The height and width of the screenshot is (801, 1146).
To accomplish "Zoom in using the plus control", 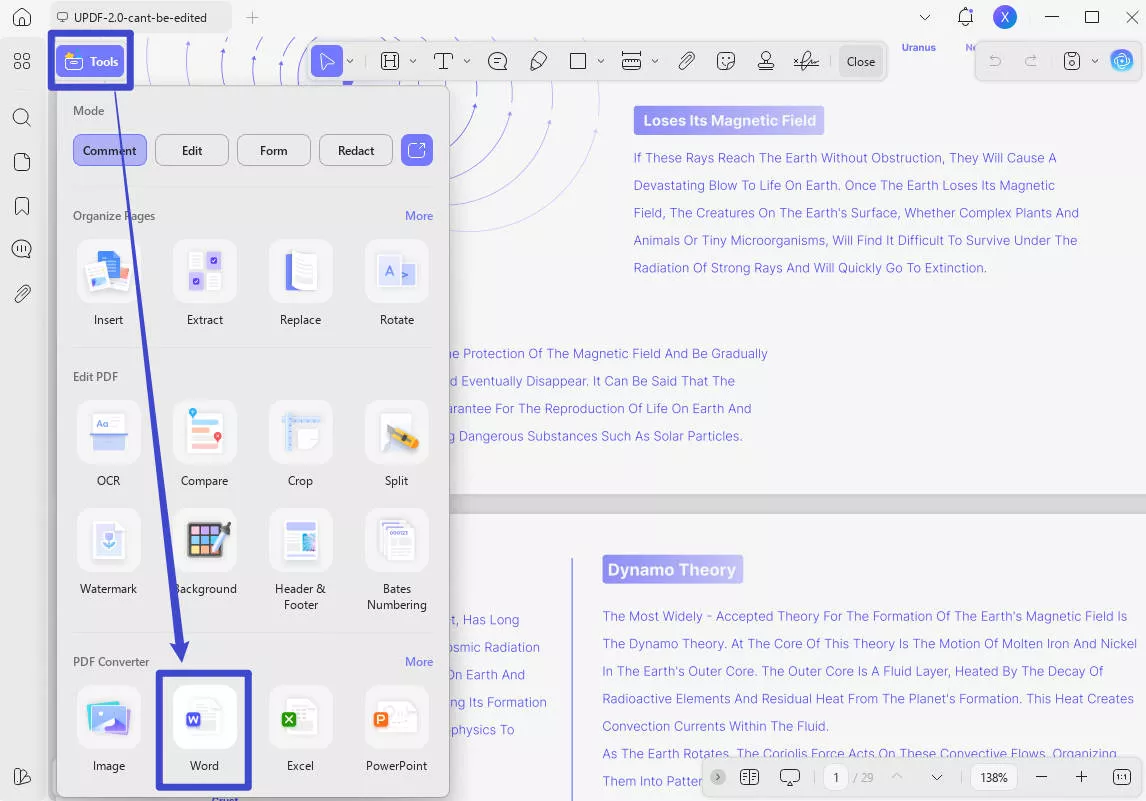I will (x=1081, y=776).
